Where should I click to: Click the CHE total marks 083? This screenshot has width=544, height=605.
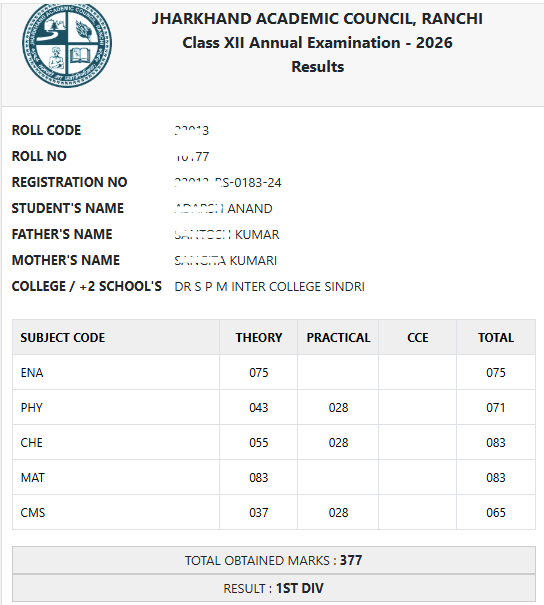496,443
